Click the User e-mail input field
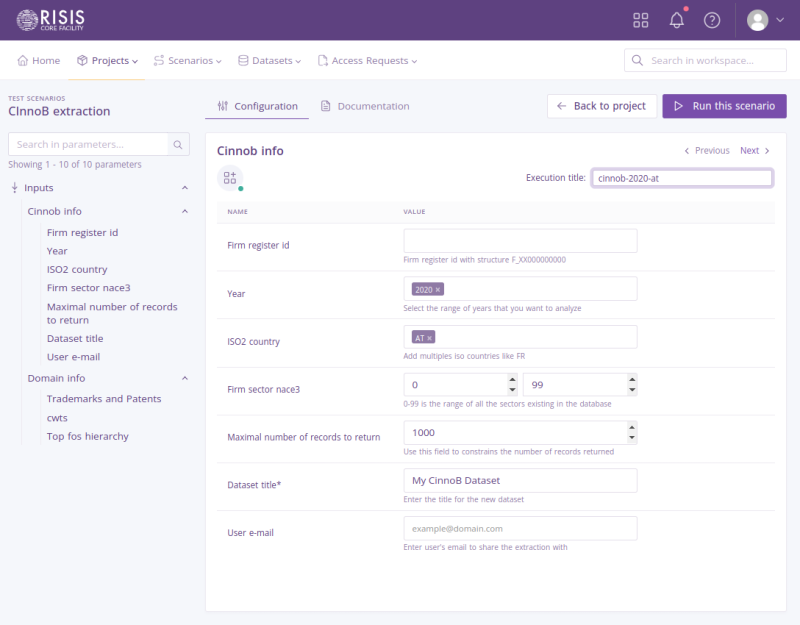This screenshot has height=625, width=800. coord(520,528)
